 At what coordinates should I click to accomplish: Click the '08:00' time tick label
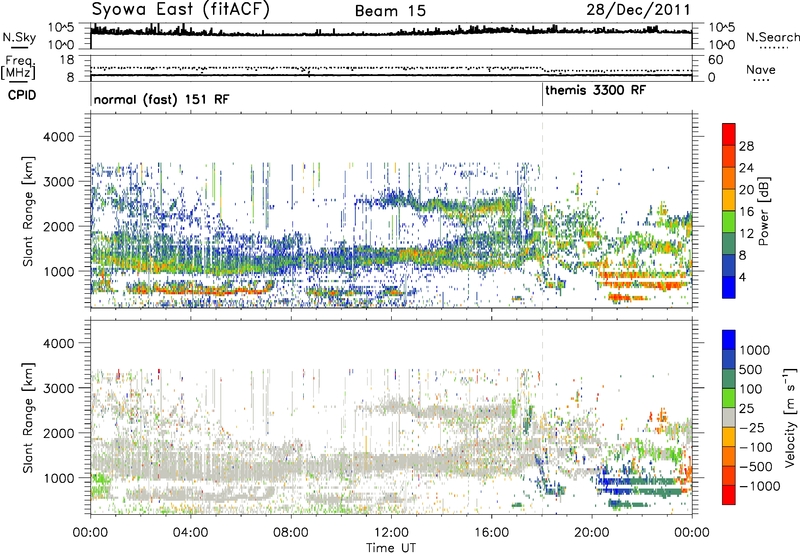point(290,533)
